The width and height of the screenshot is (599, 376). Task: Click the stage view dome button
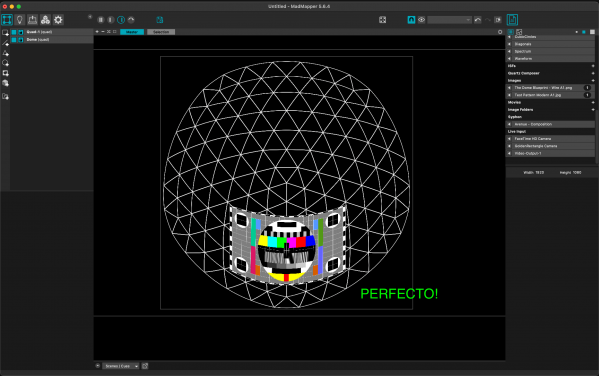tap(131, 19)
